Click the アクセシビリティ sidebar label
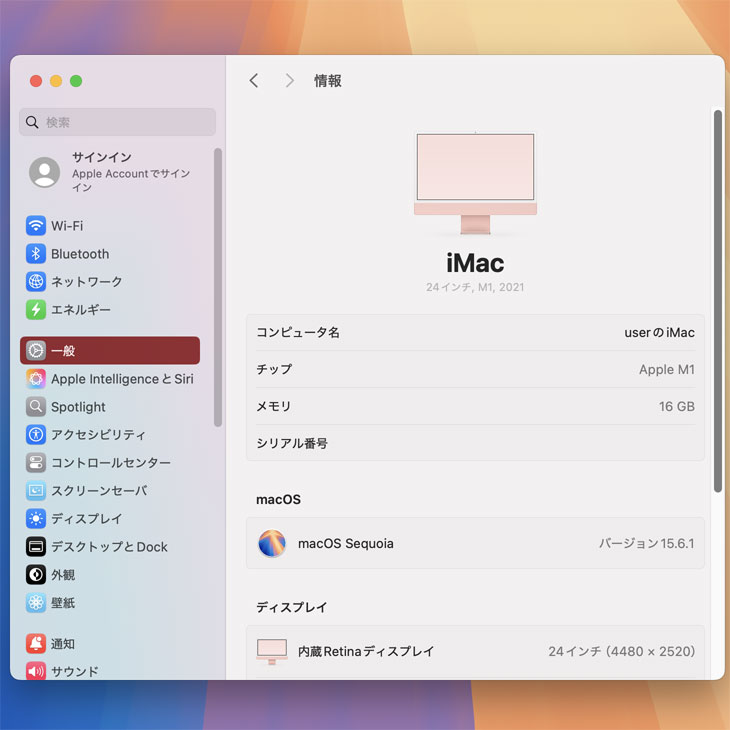The height and width of the screenshot is (730, 730). (x=98, y=434)
